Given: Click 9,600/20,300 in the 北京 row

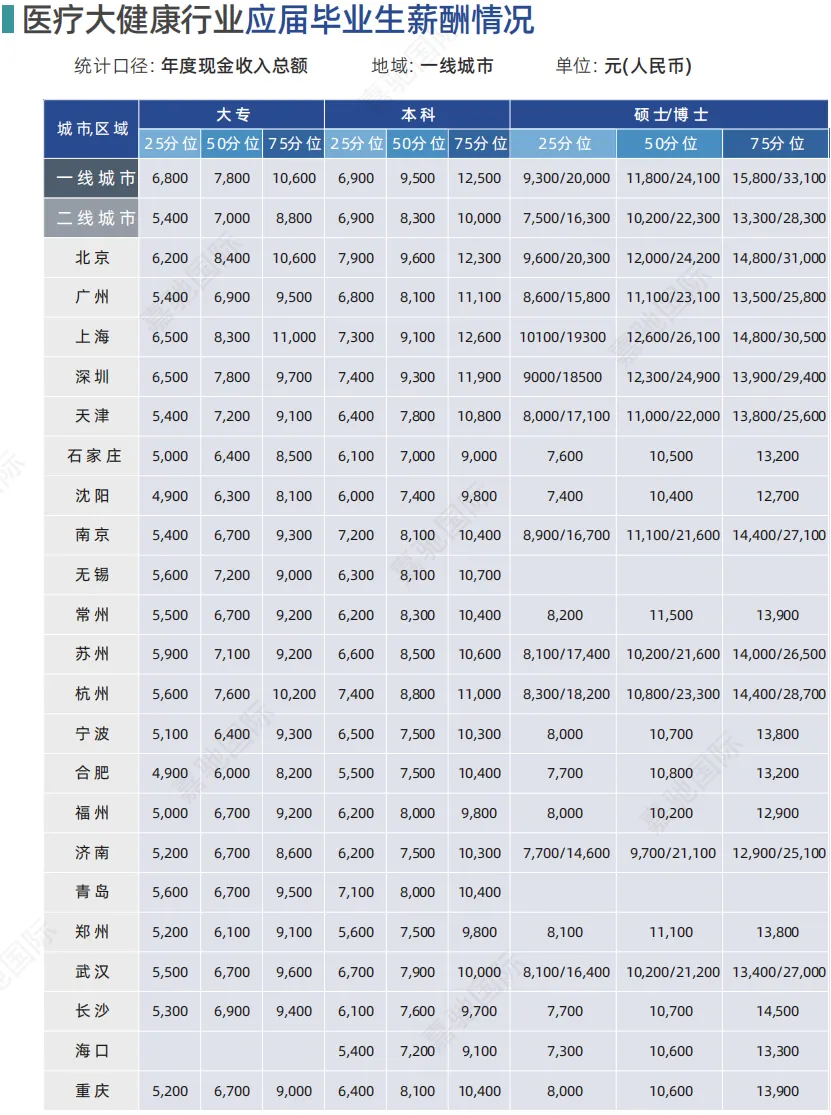Looking at the screenshot, I should coord(566,258).
